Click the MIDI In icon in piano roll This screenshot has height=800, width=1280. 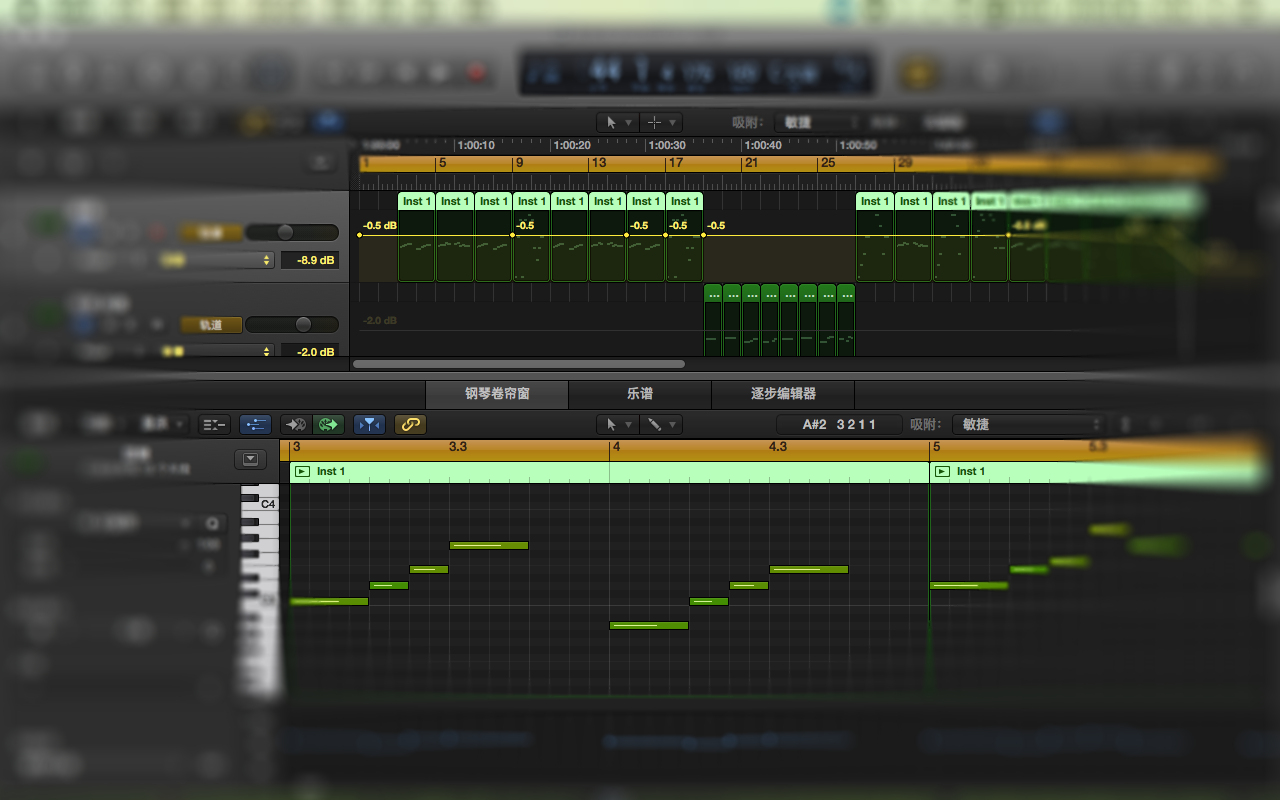[296, 424]
